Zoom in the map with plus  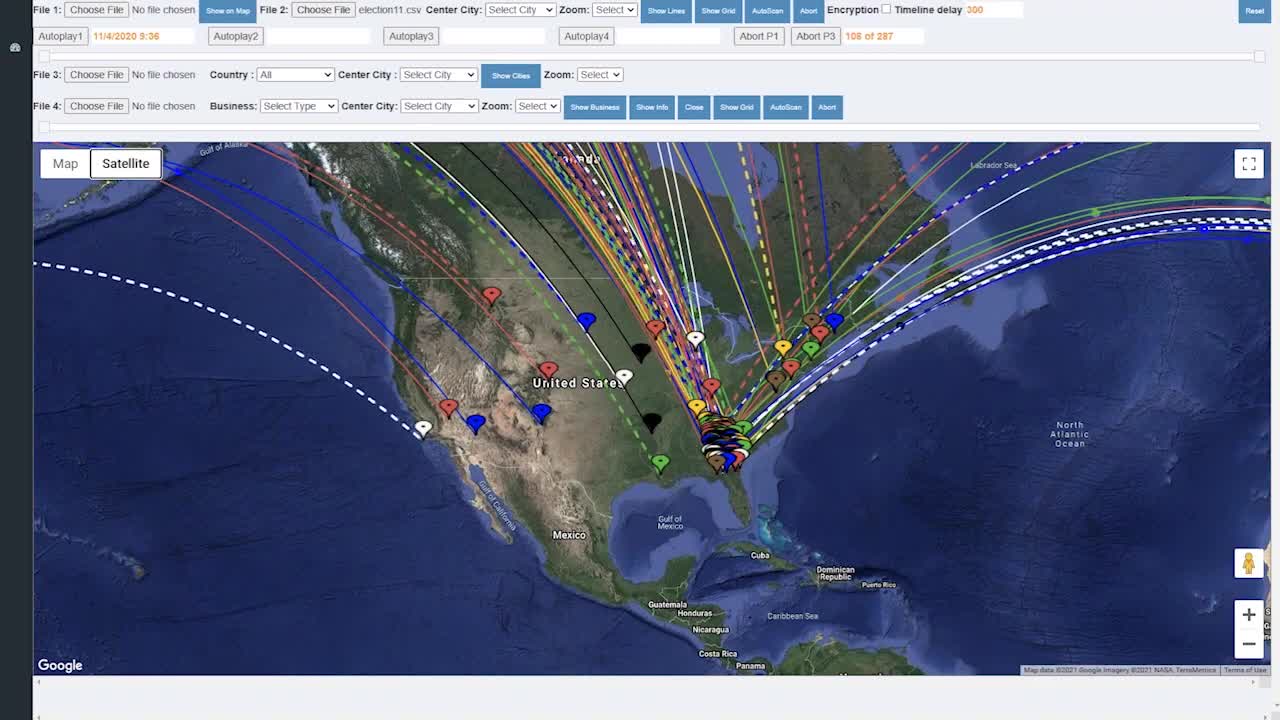pyautogui.click(x=1248, y=615)
